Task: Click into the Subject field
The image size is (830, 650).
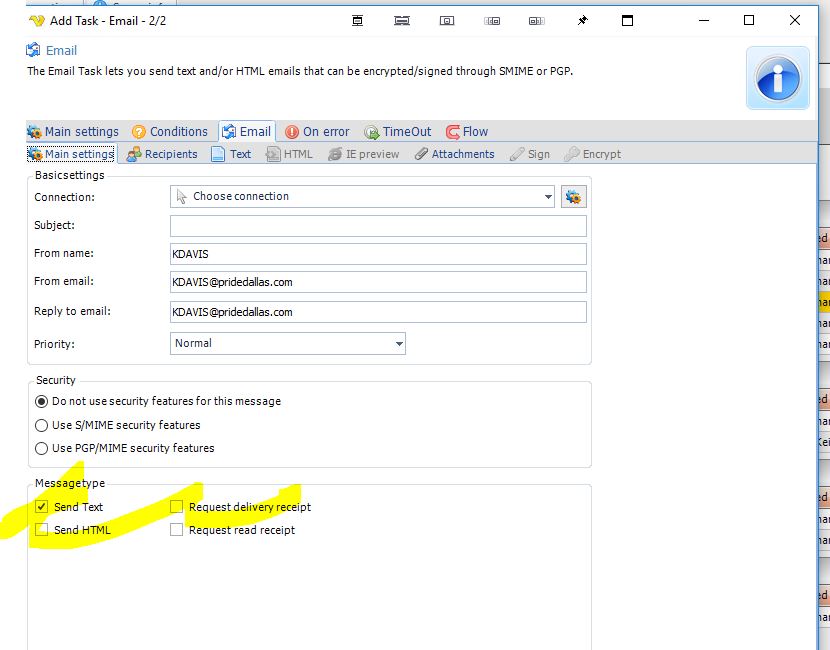Action: coord(378,226)
